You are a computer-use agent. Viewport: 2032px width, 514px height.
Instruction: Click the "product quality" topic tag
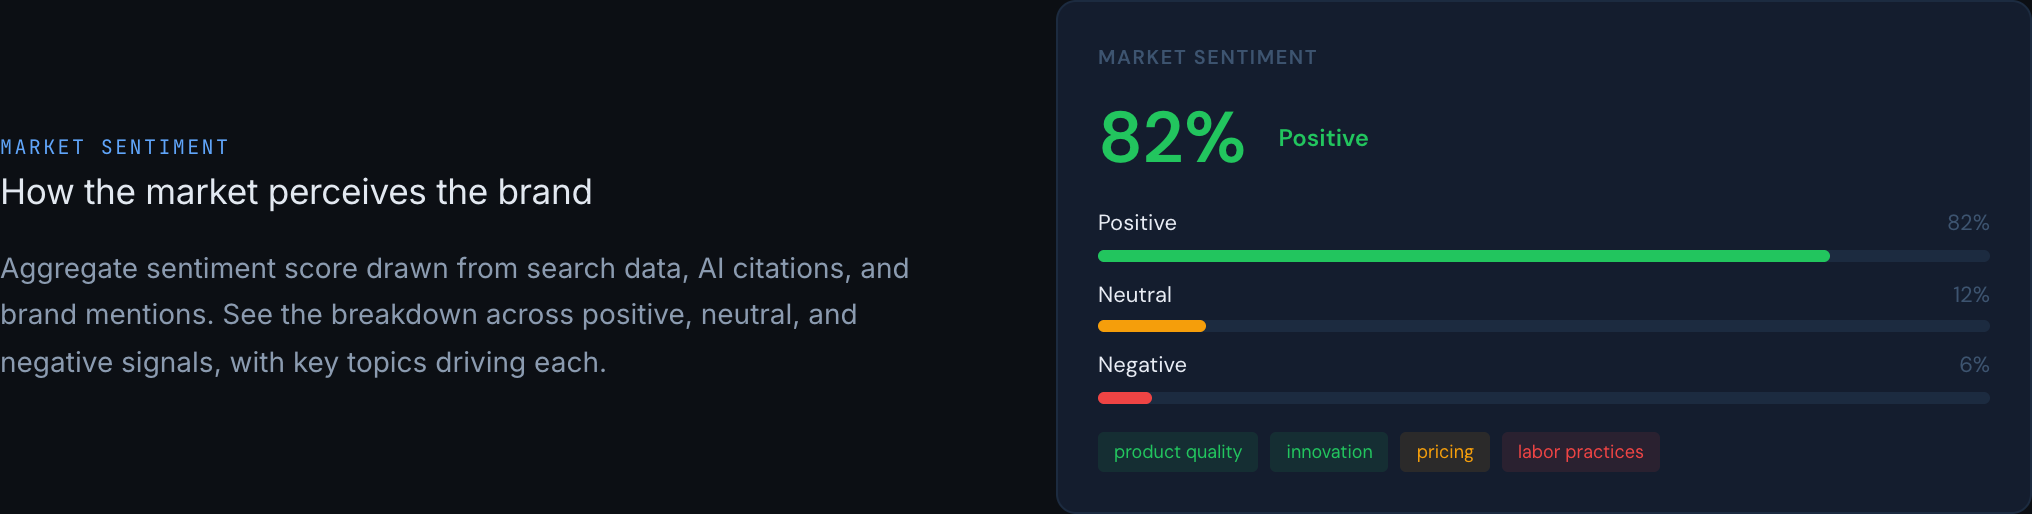pyautogui.click(x=1177, y=452)
